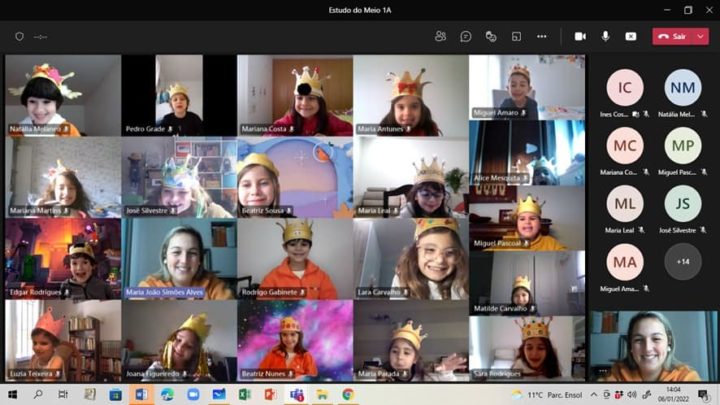The width and height of the screenshot is (720, 405).
Task: Open the meeting chat
Action: [x=466, y=36]
